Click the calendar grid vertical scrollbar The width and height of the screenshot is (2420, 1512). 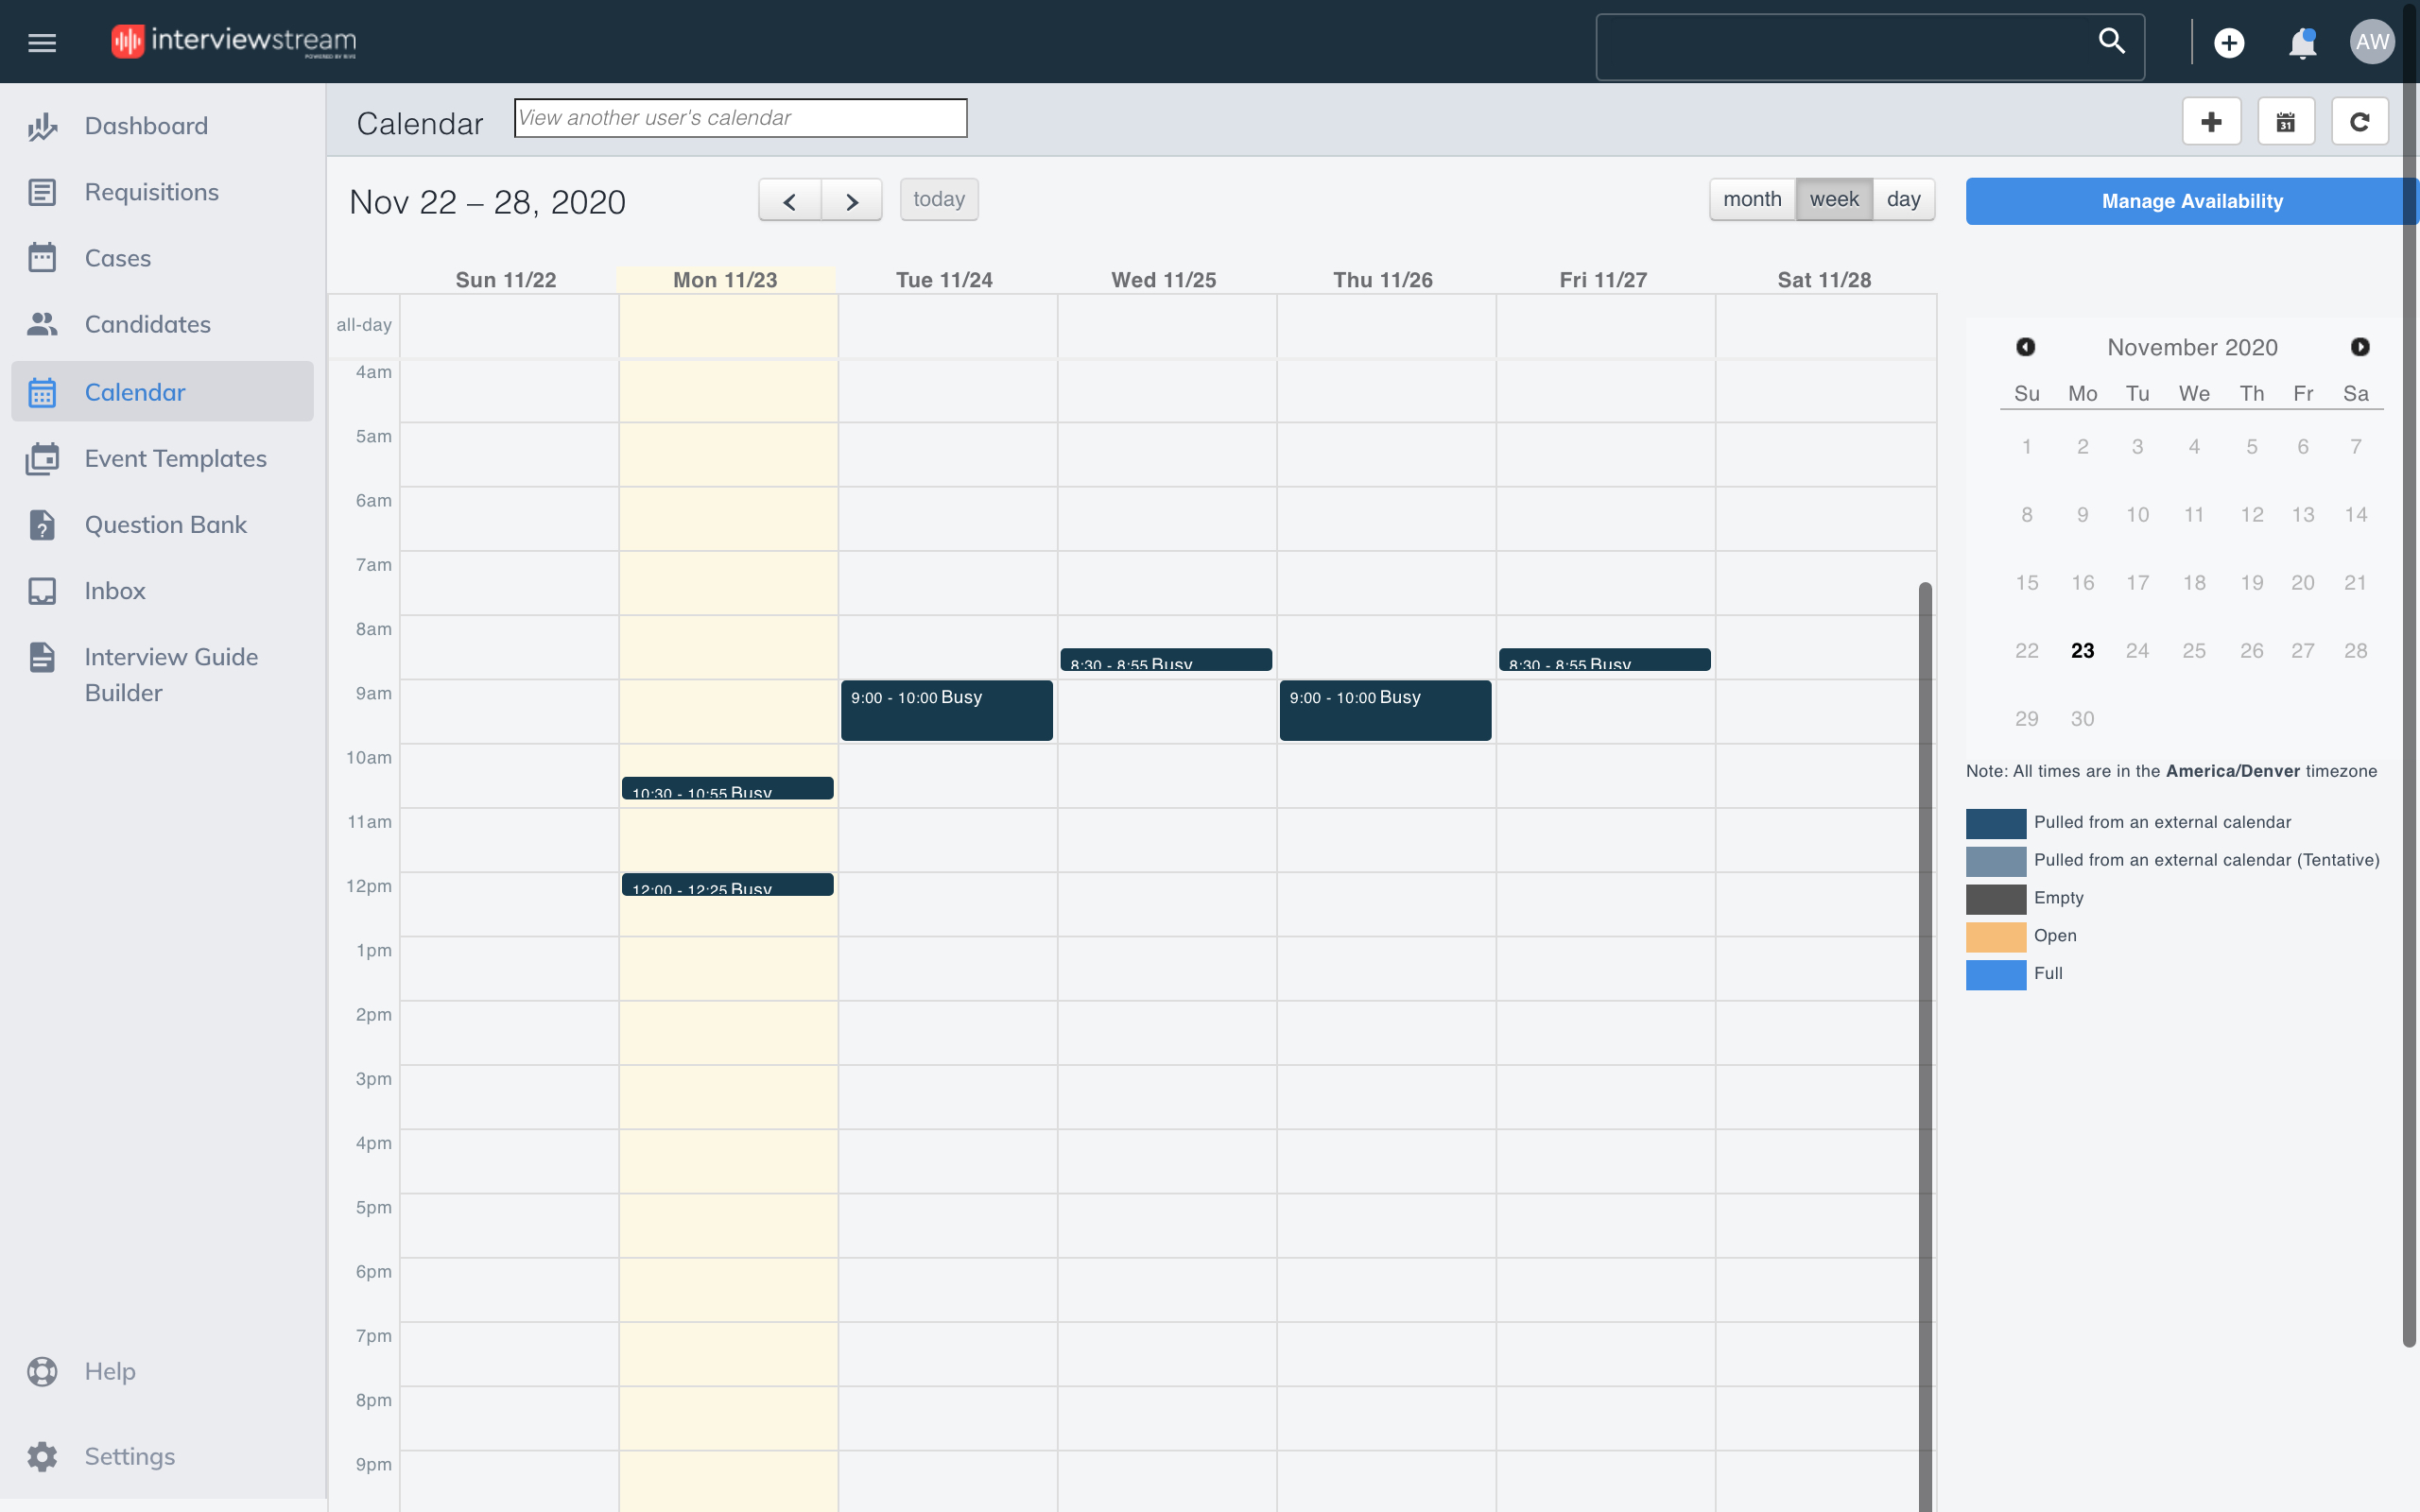click(1925, 1046)
